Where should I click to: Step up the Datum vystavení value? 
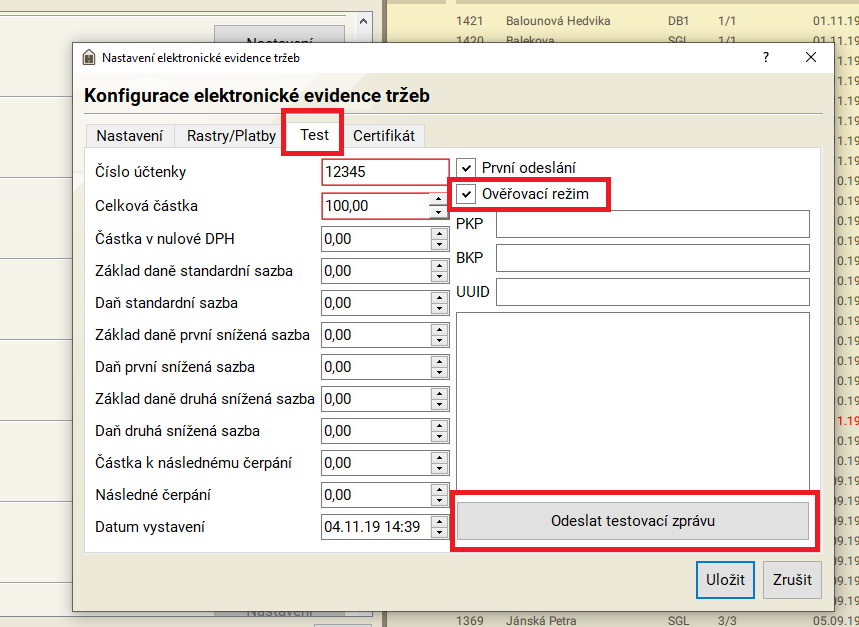(x=438, y=521)
